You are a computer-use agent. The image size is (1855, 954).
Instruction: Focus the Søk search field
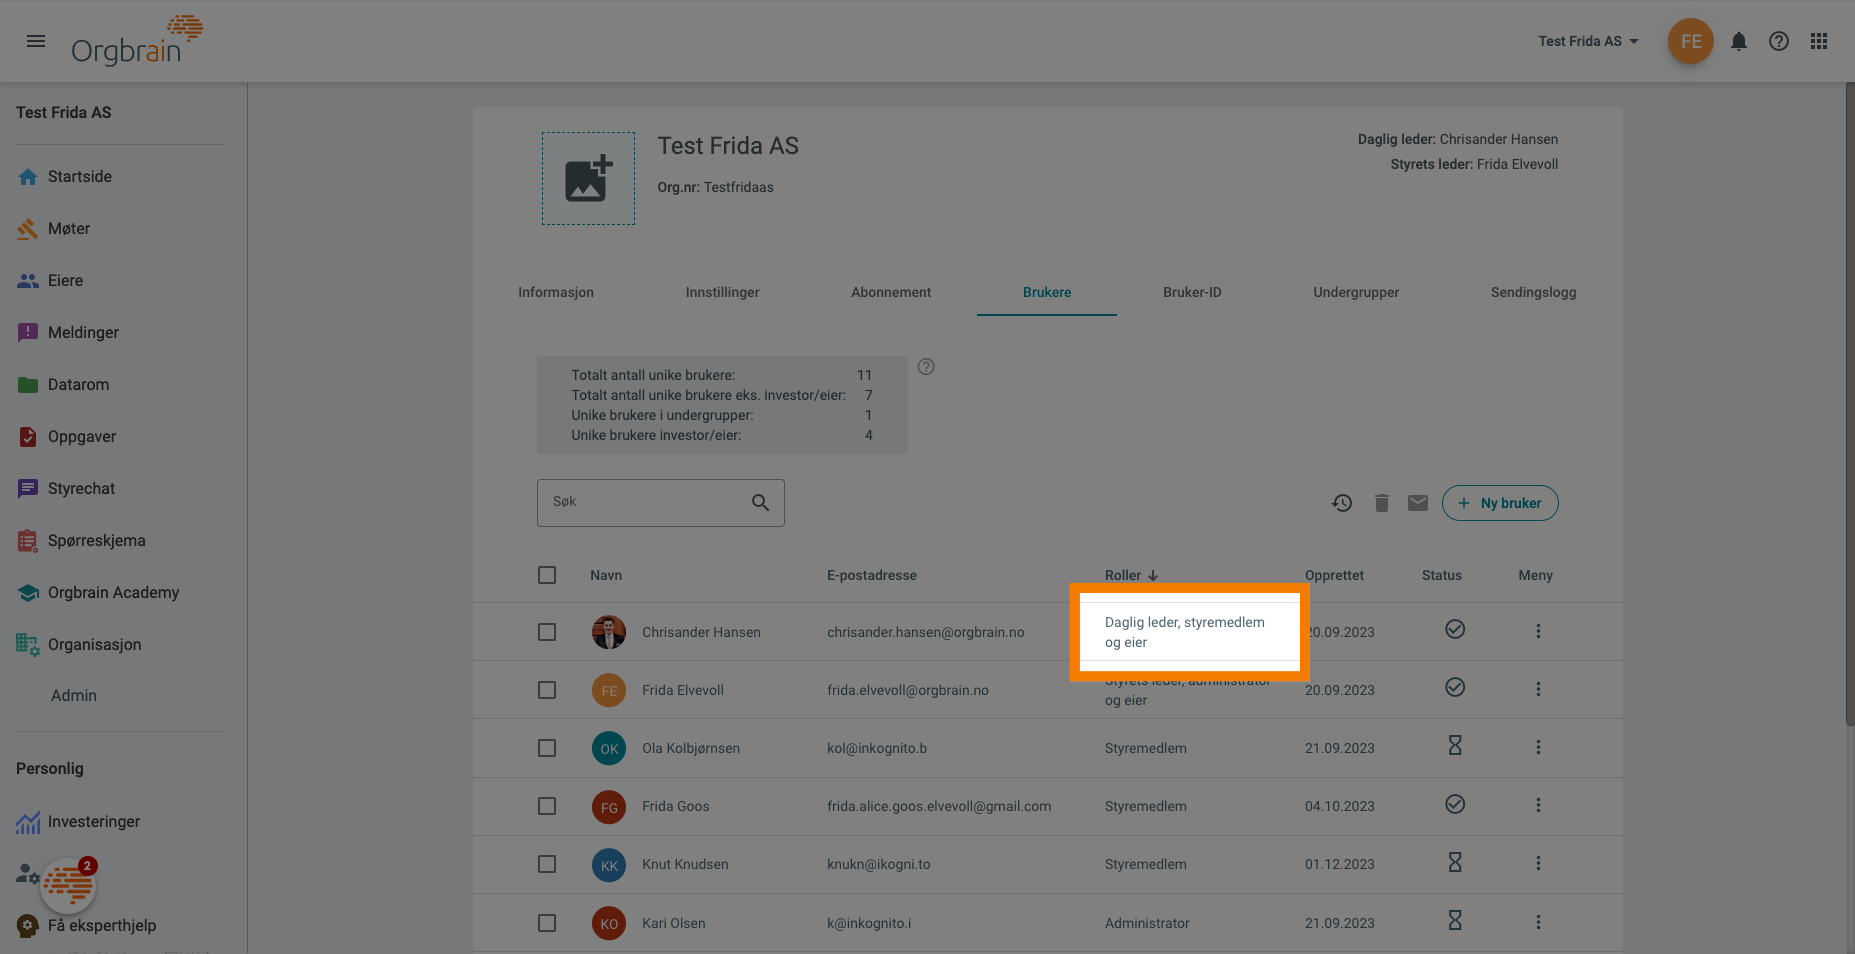(x=660, y=503)
